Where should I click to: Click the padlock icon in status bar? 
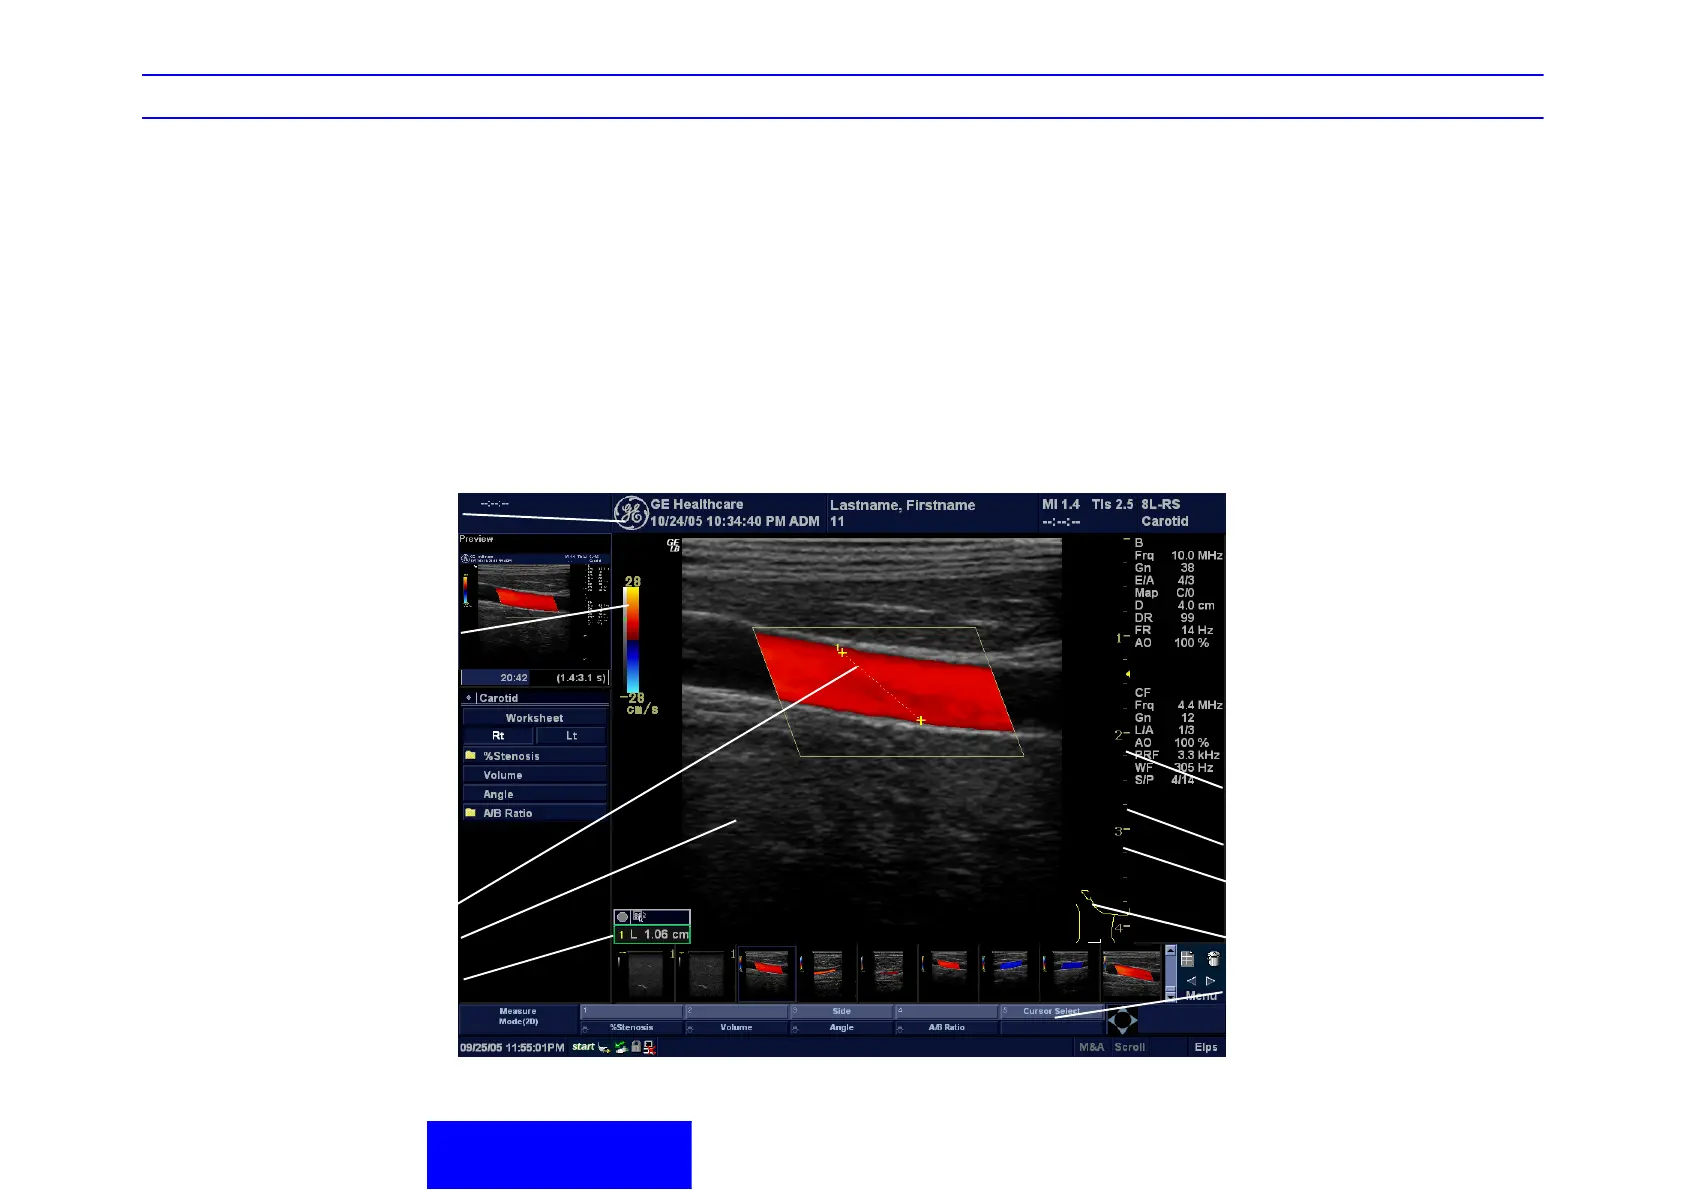(635, 1047)
